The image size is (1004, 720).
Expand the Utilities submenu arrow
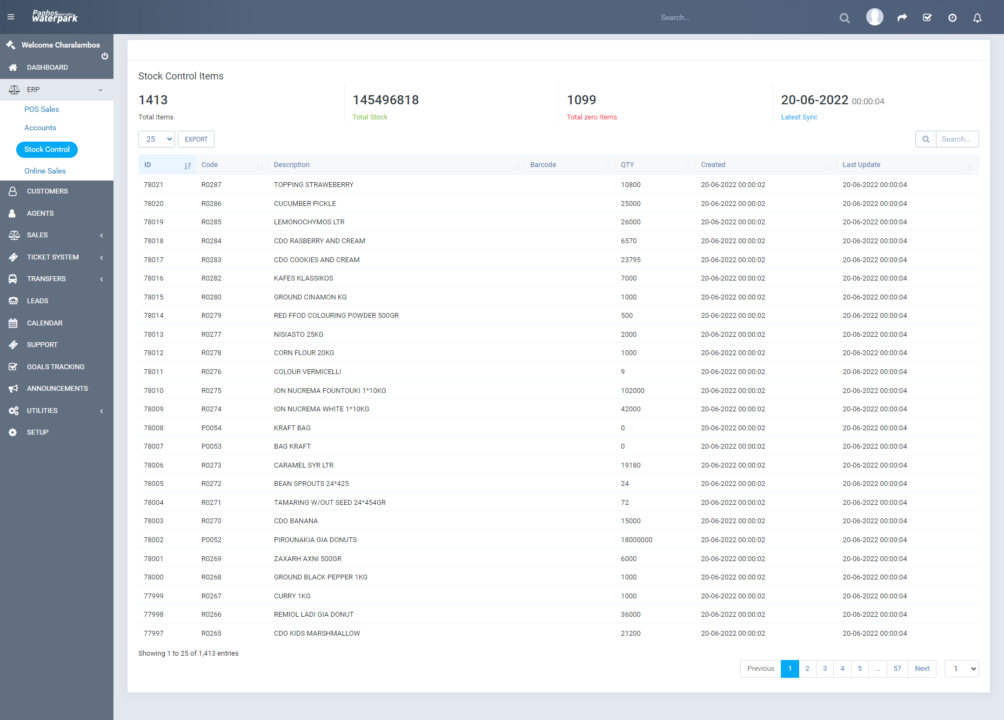click(x=101, y=411)
